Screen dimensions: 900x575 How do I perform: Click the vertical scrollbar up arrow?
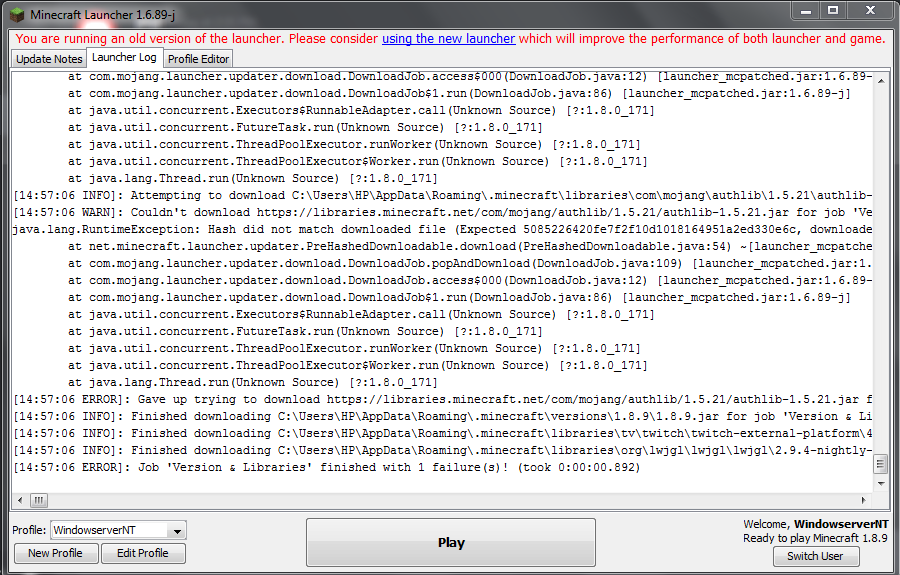(x=880, y=81)
